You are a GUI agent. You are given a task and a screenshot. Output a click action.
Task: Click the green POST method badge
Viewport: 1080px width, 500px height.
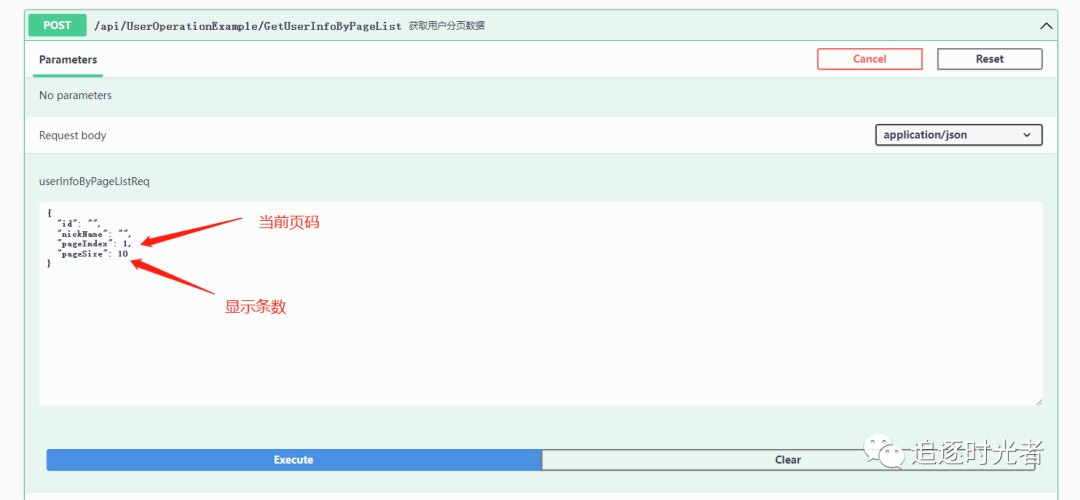click(57, 26)
